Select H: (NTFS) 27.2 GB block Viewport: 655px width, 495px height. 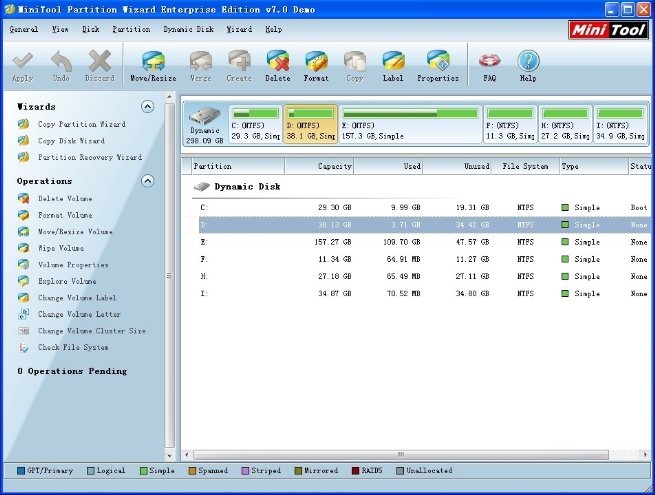(565, 124)
